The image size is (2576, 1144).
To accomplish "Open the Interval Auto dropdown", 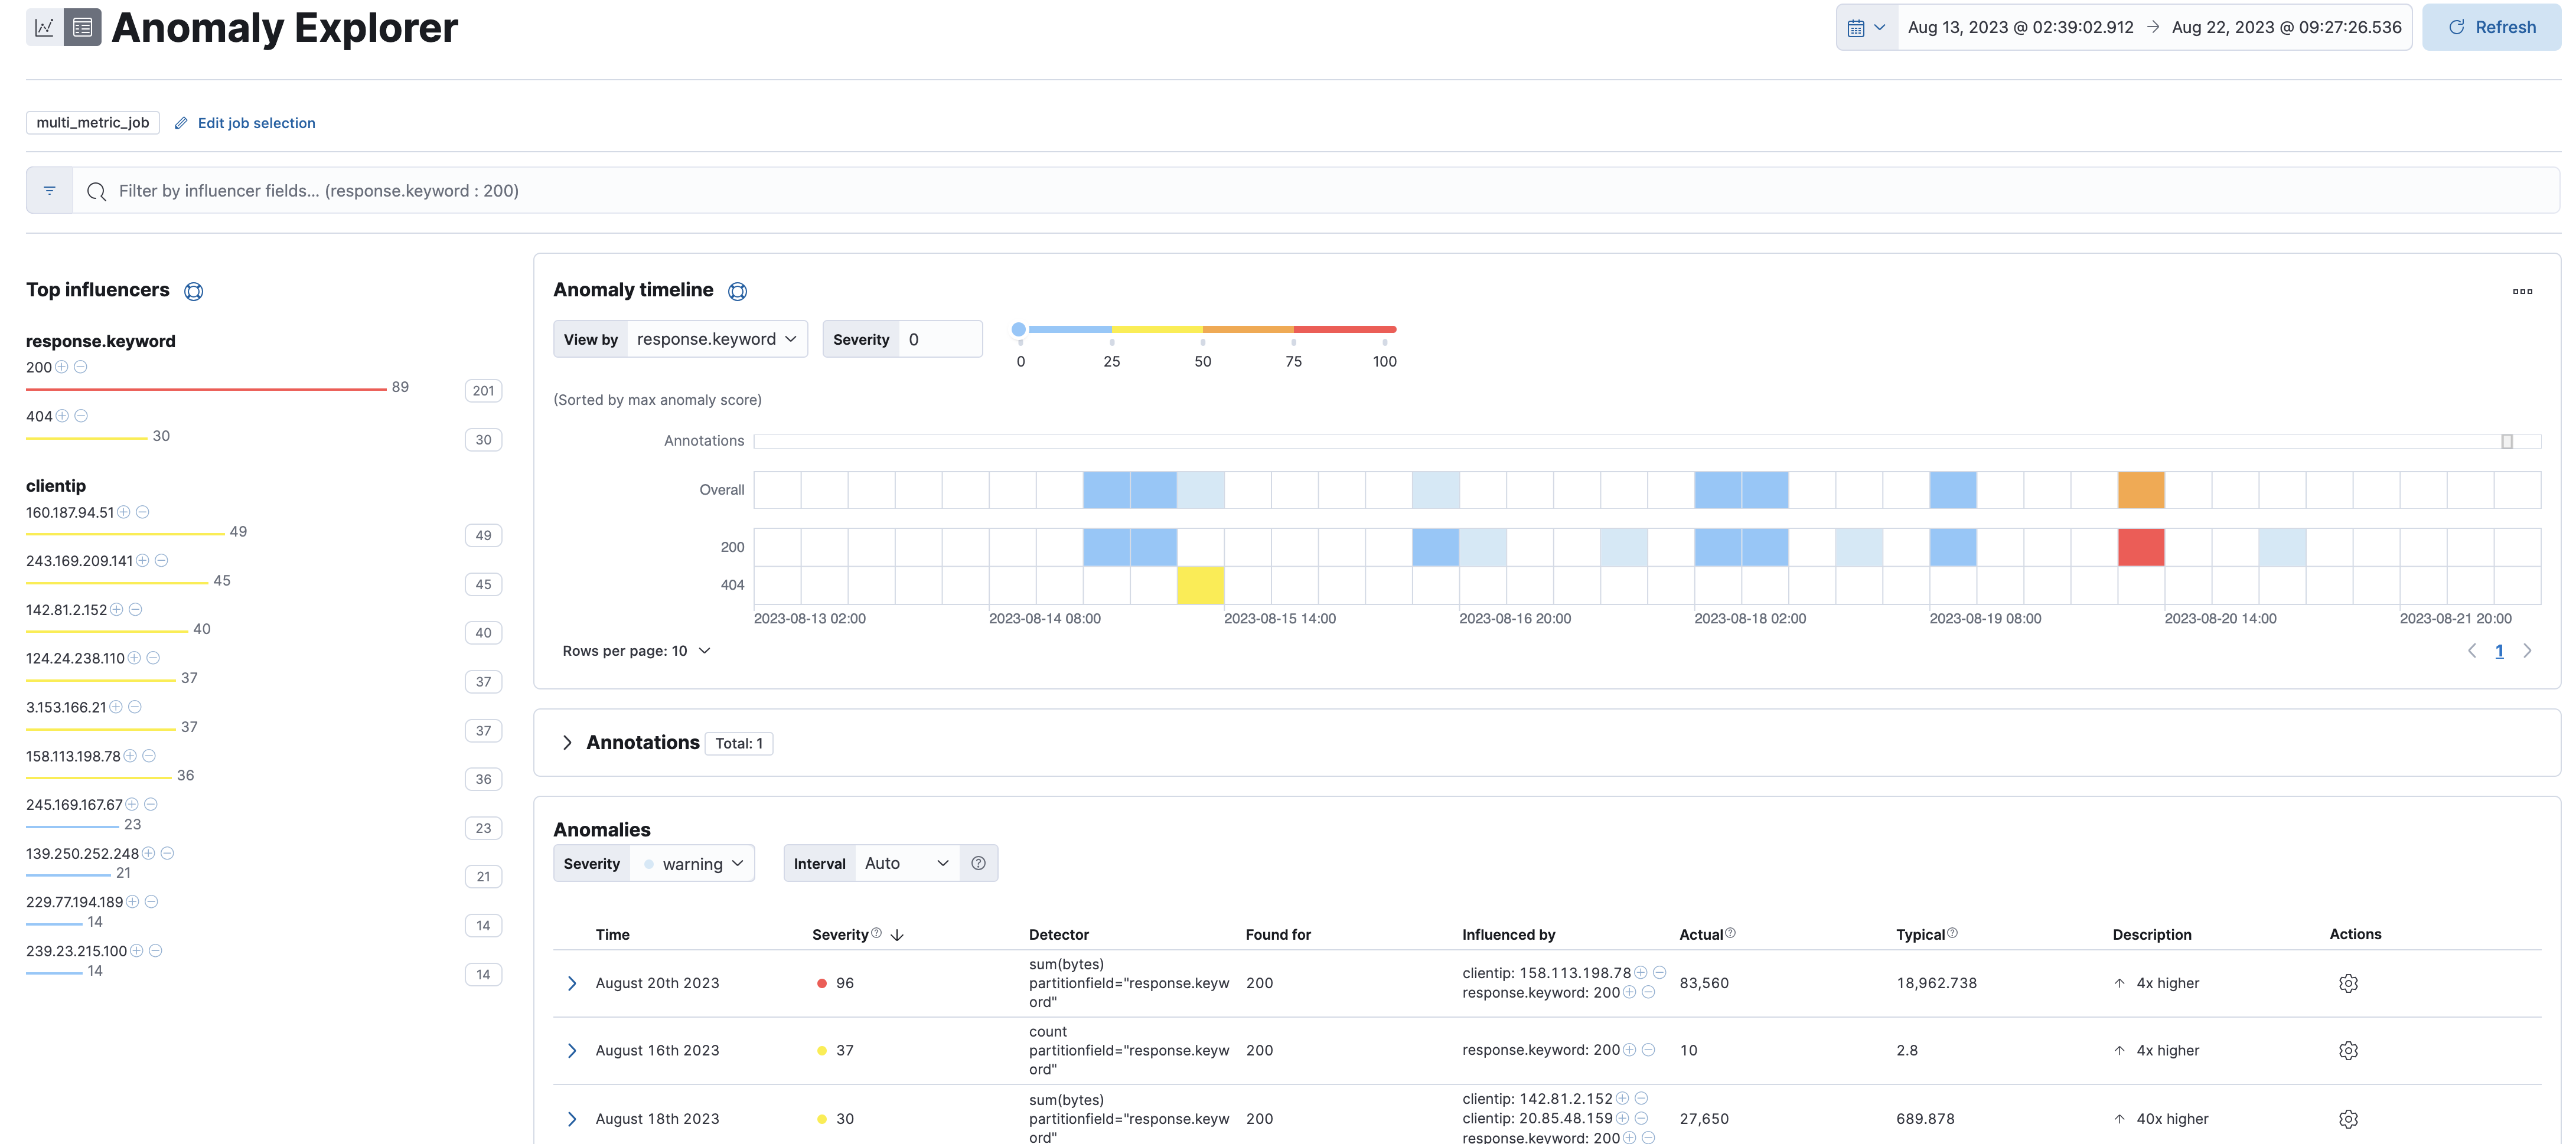I will (x=907, y=863).
